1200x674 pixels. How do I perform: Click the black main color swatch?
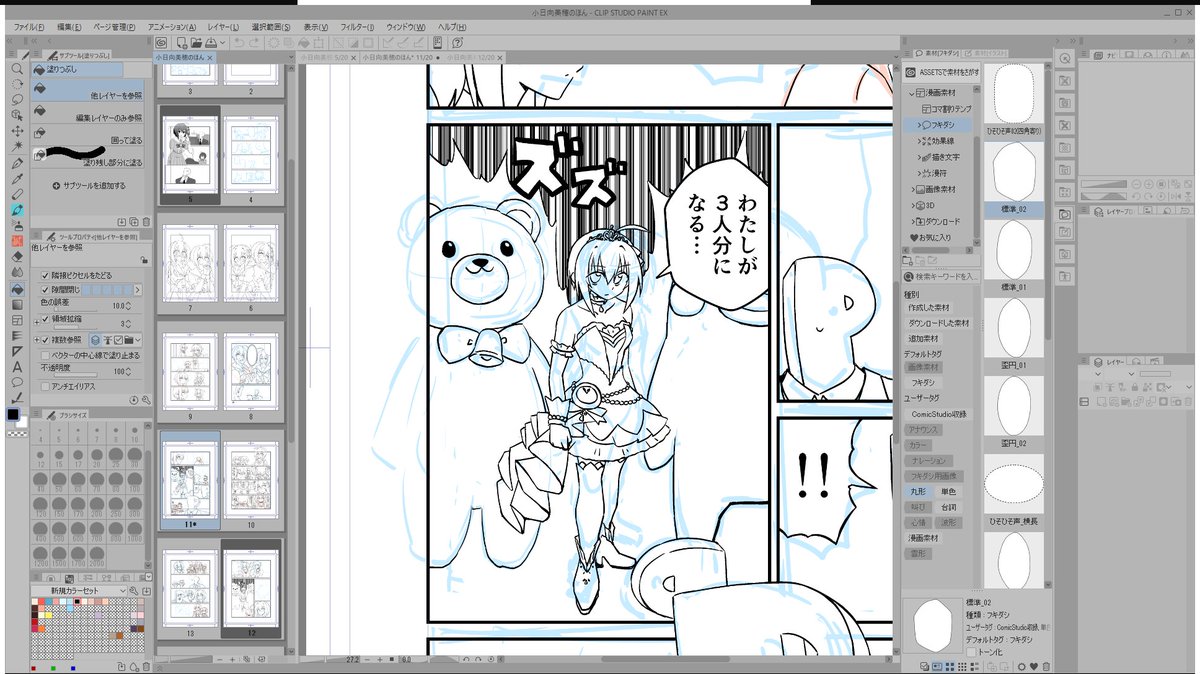(13, 414)
